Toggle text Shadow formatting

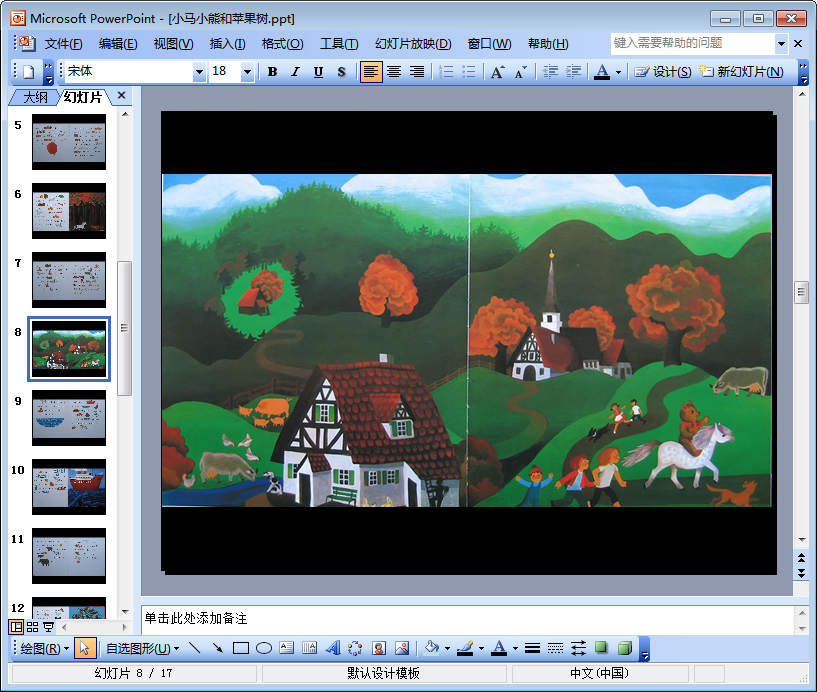tap(341, 72)
